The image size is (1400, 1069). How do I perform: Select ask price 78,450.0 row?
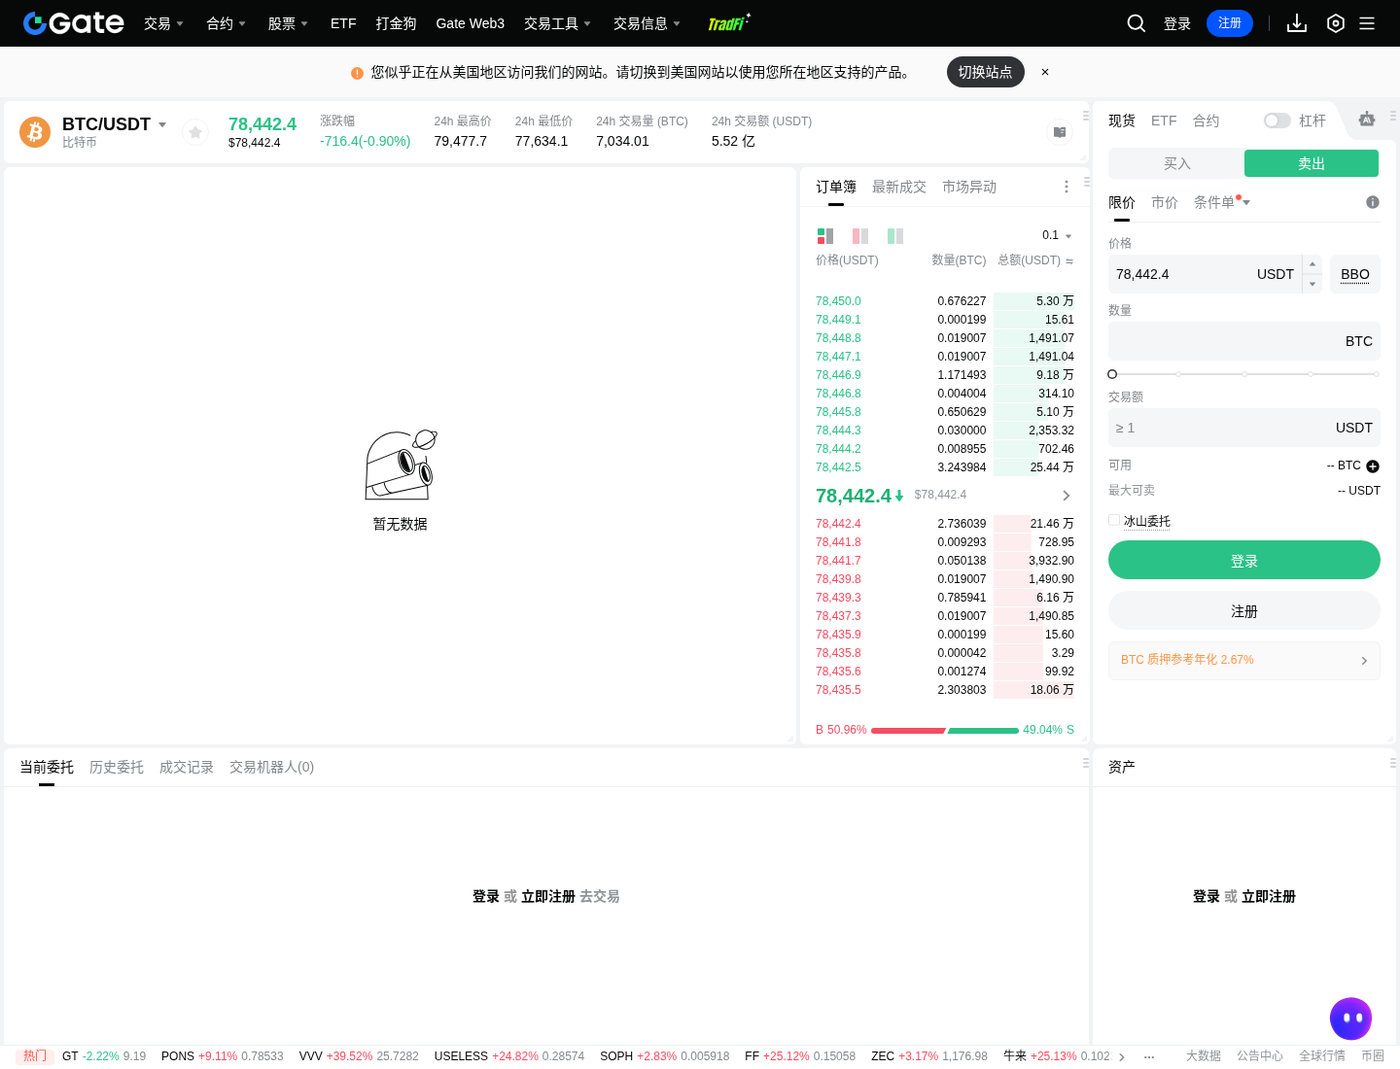click(945, 301)
